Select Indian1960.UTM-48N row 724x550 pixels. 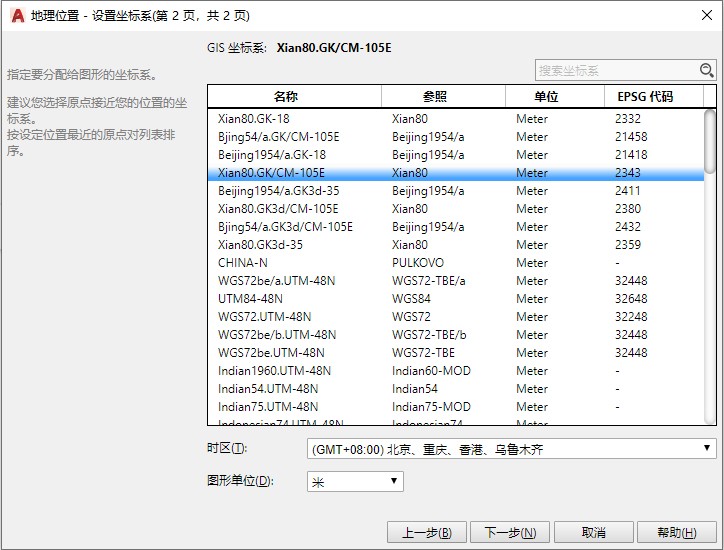click(x=456, y=371)
